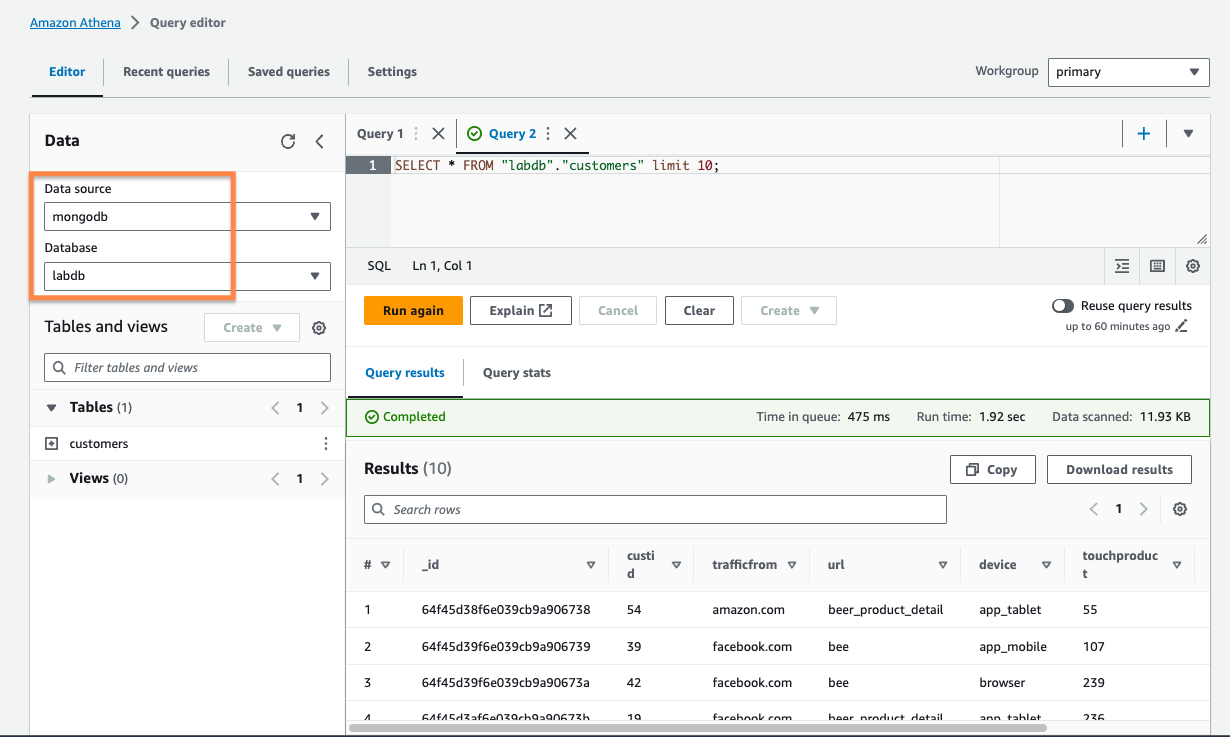The width and height of the screenshot is (1230, 737).
Task: Follow the Amazon Athena breadcrumb link
Action: pyautogui.click(x=75, y=22)
